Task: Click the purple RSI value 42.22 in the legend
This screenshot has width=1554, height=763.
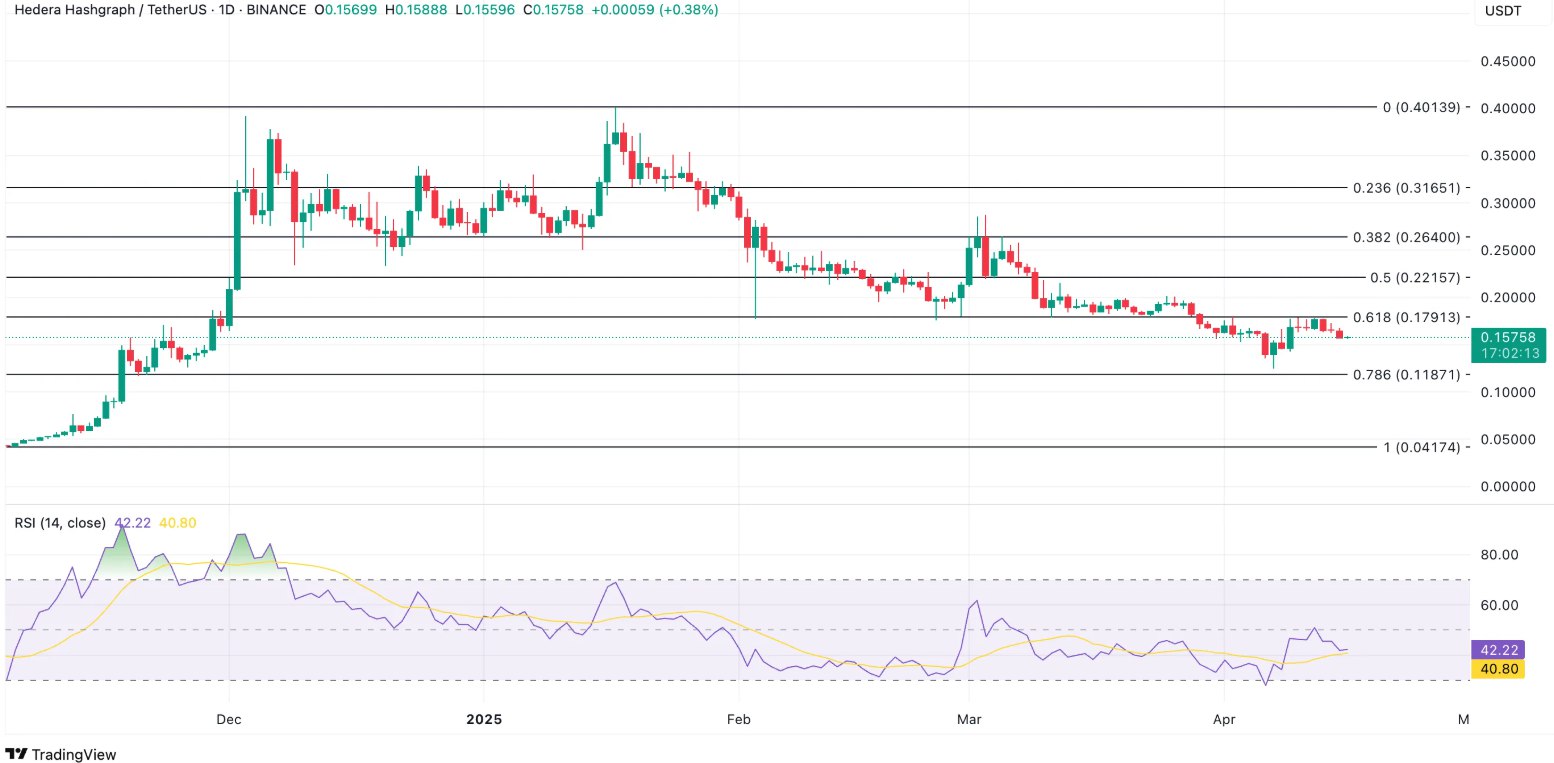Action: [x=134, y=523]
